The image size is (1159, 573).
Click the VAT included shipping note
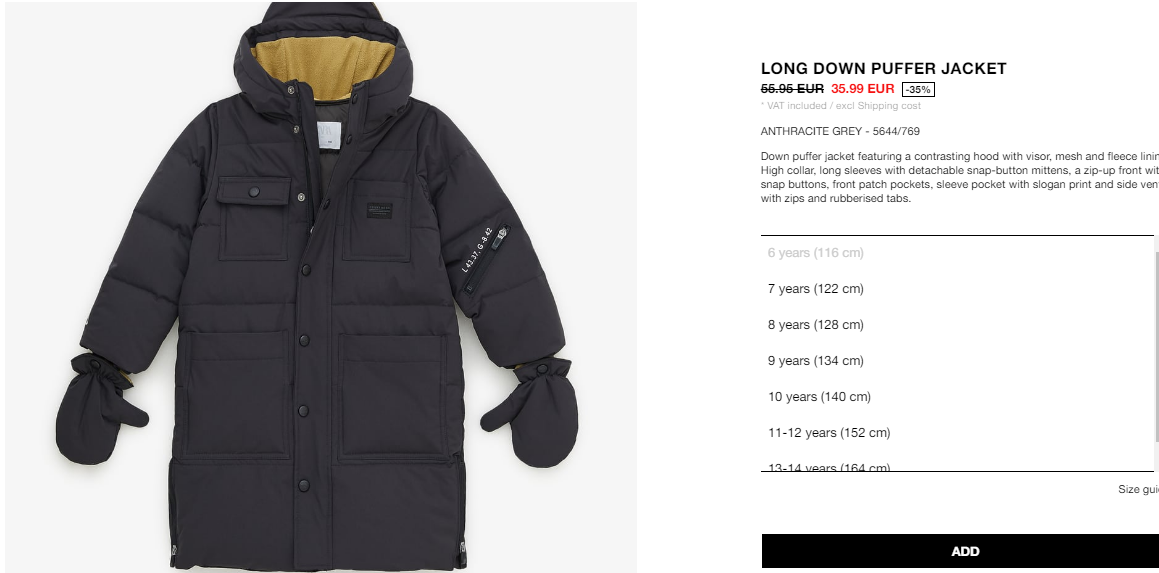tap(840, 106)
